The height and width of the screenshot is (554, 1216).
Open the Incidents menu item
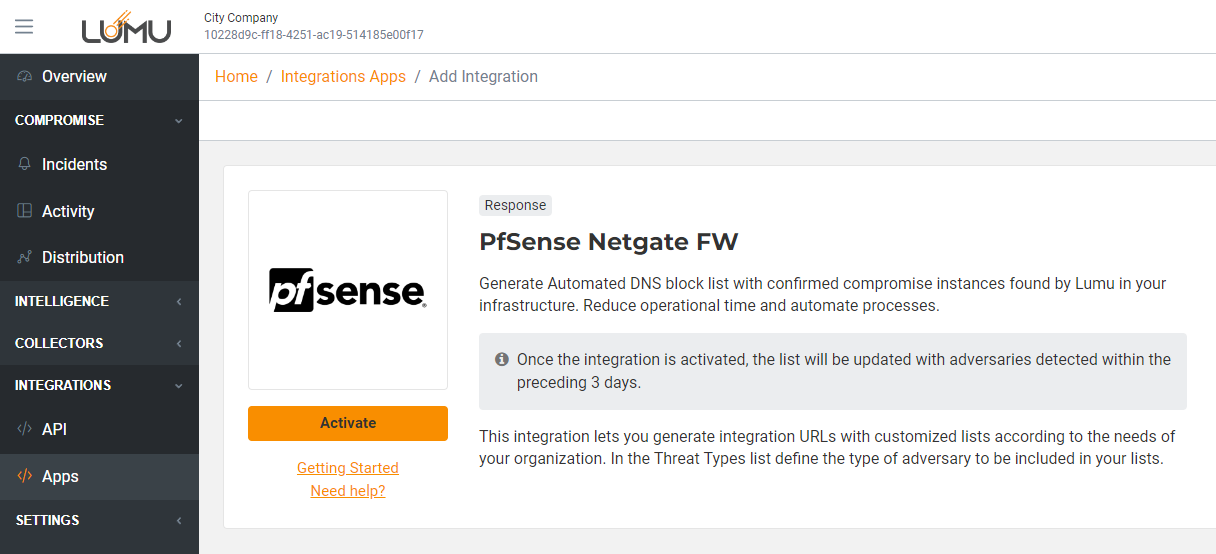[x=74, y=164]
